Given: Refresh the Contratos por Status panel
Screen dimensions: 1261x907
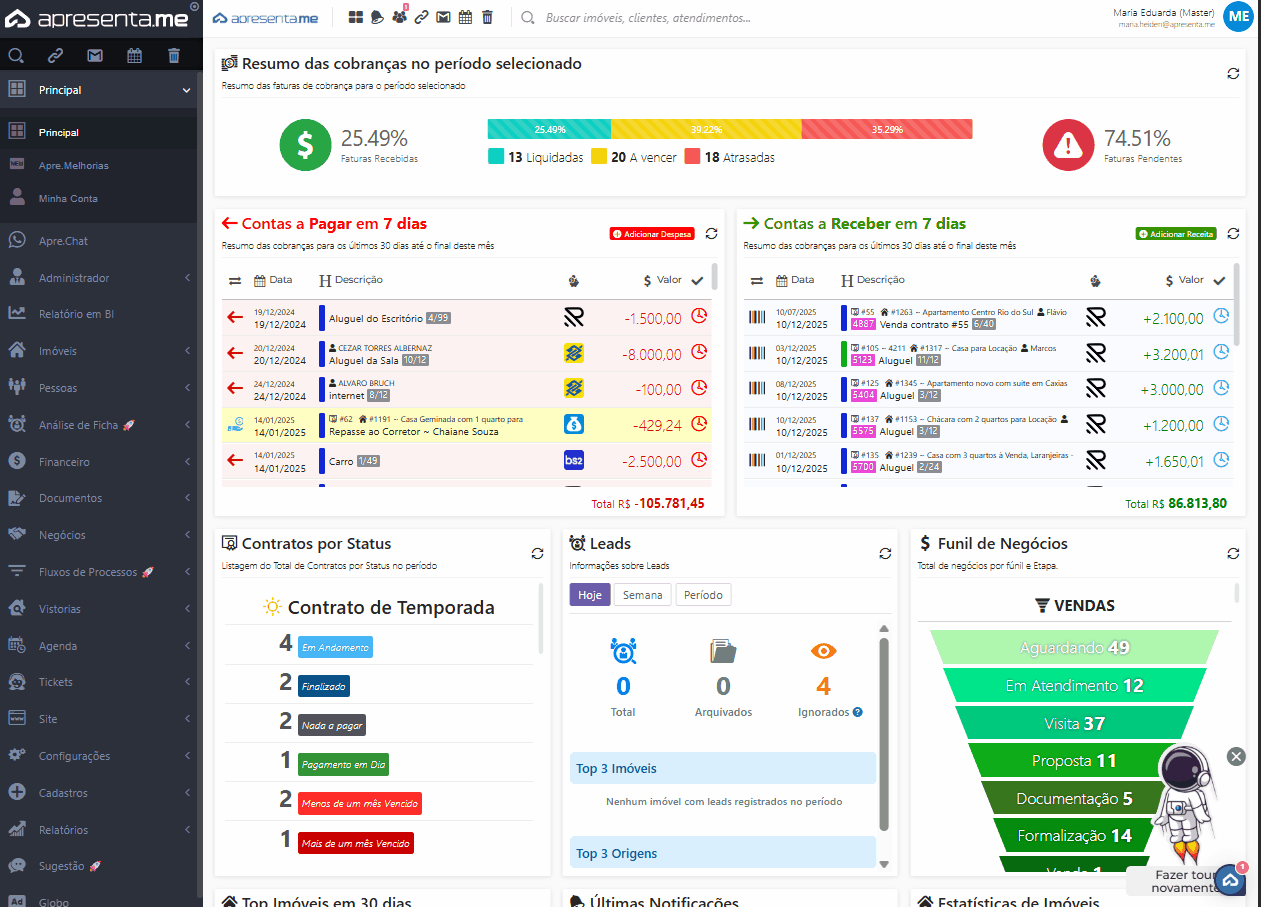Looking at the screenshot, I should coord(537,553).
